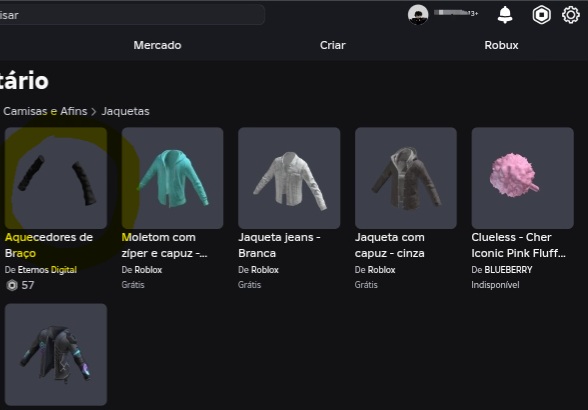Click the Jaqueta jeans - Branca title
The width and height of the screenshot is (588, 410).
[x=279, y=245]
